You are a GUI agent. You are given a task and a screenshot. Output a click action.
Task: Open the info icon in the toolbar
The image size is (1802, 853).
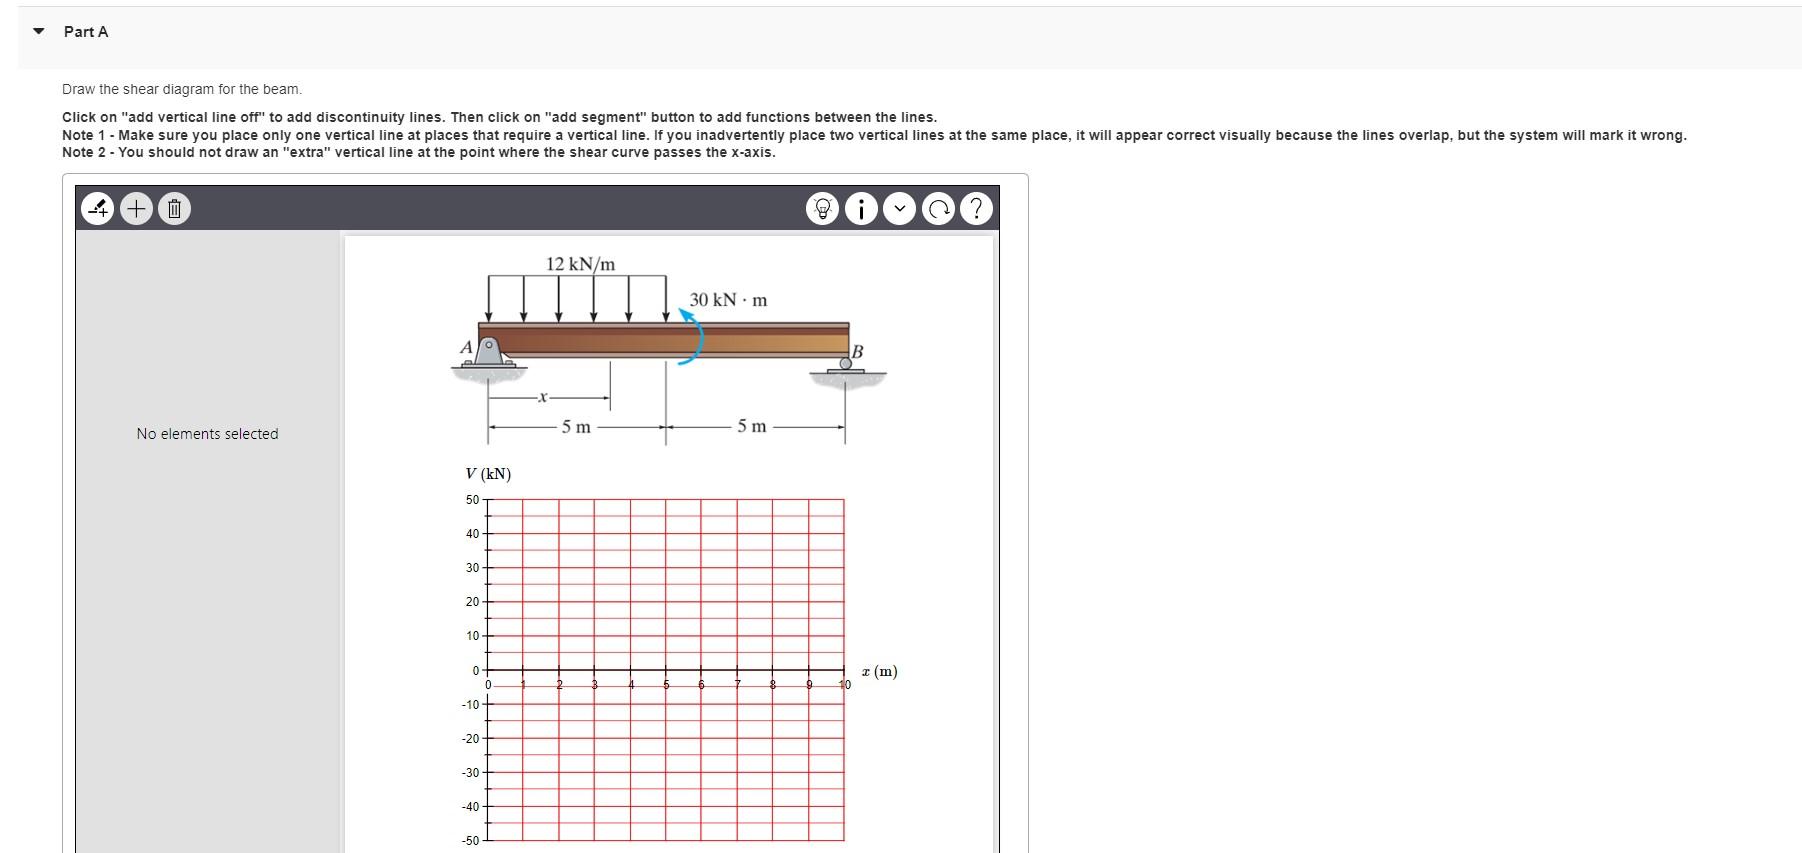coord(861,209)
